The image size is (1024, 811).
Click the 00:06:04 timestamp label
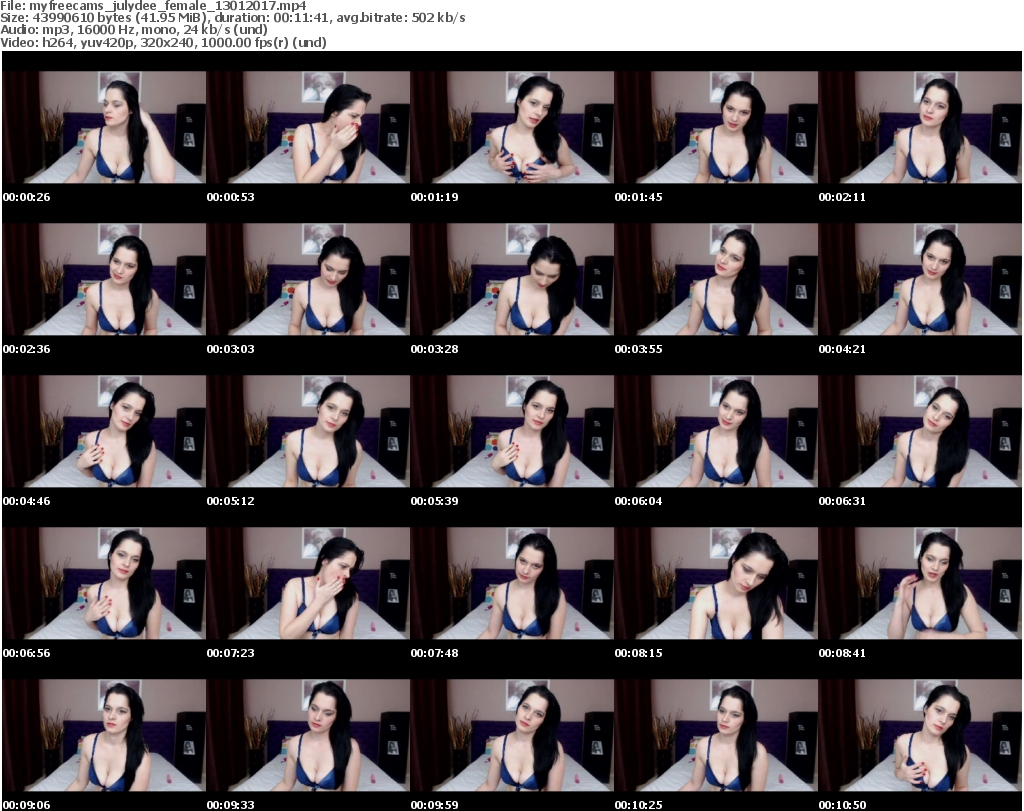click(638, 501)
